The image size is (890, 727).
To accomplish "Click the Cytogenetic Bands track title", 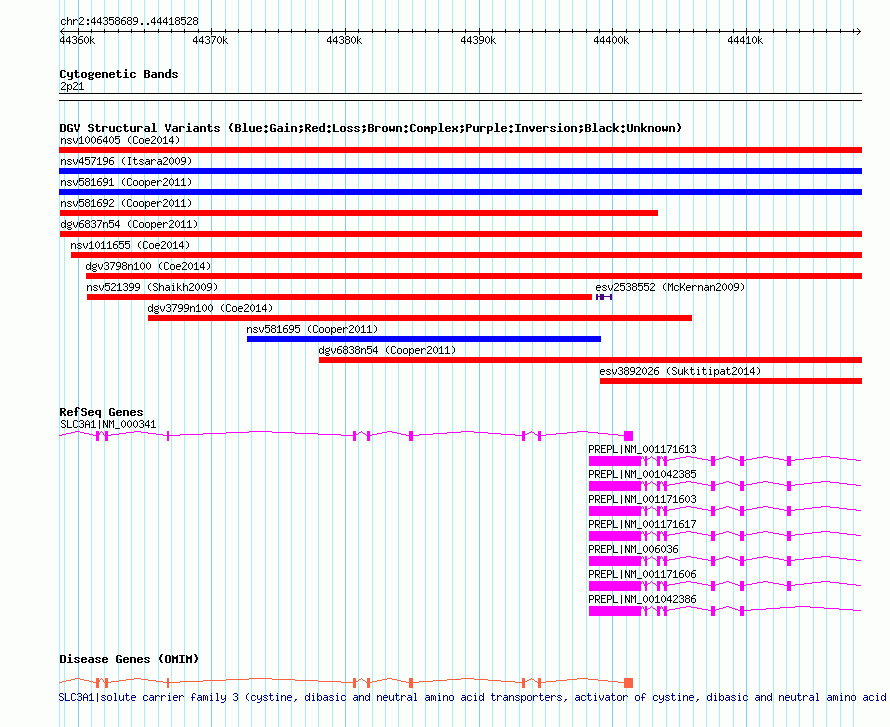I will pyautogui.click(x=119, y=74).
